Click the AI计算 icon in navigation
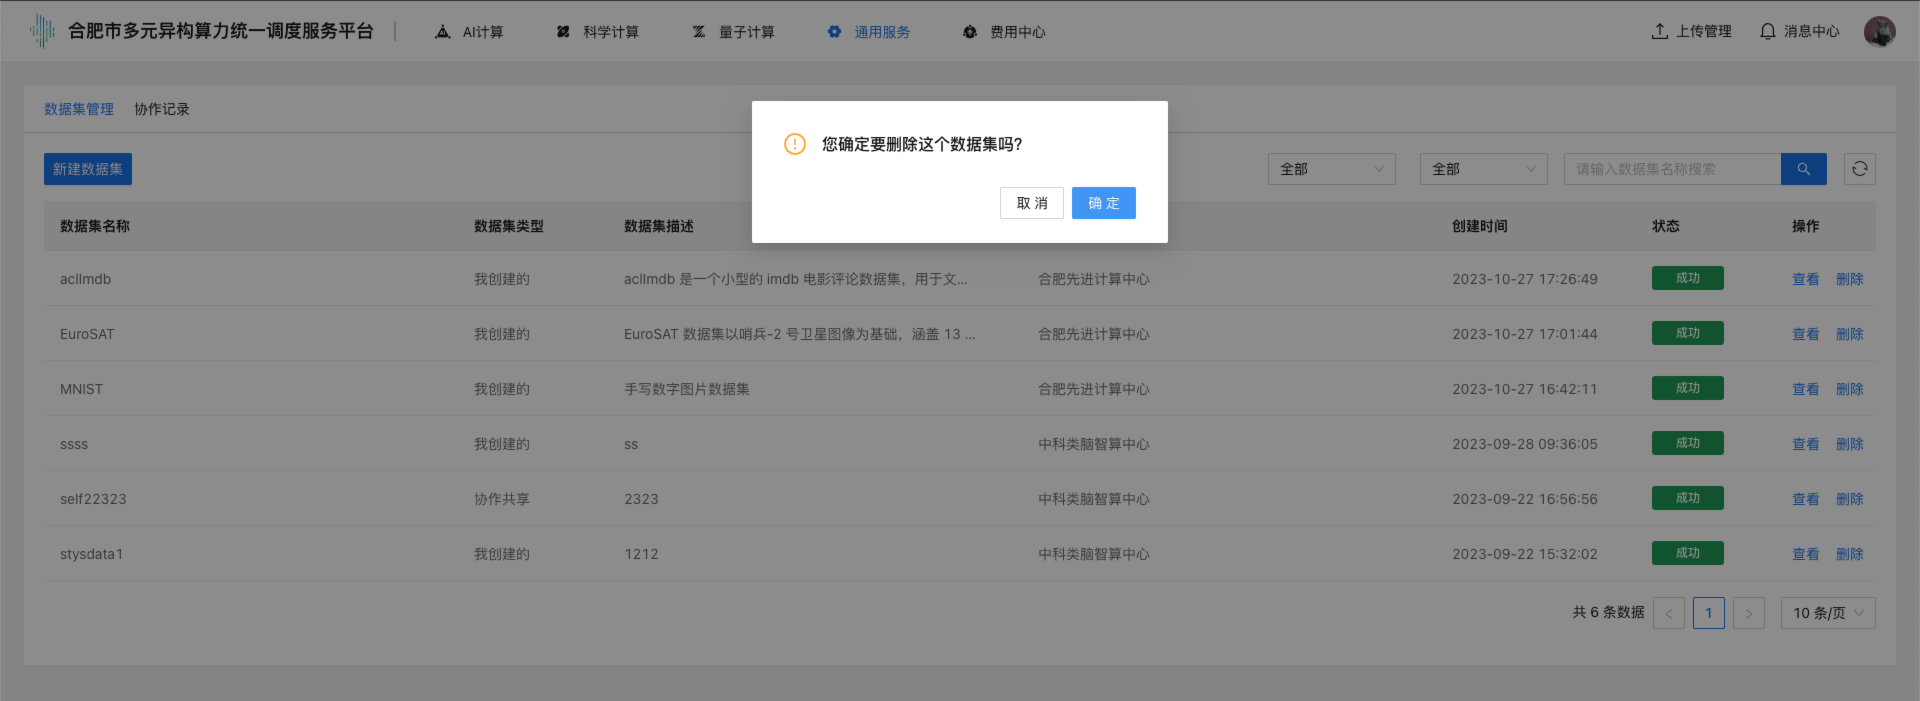The image size is (1920, 701). (x=443, y=32)
